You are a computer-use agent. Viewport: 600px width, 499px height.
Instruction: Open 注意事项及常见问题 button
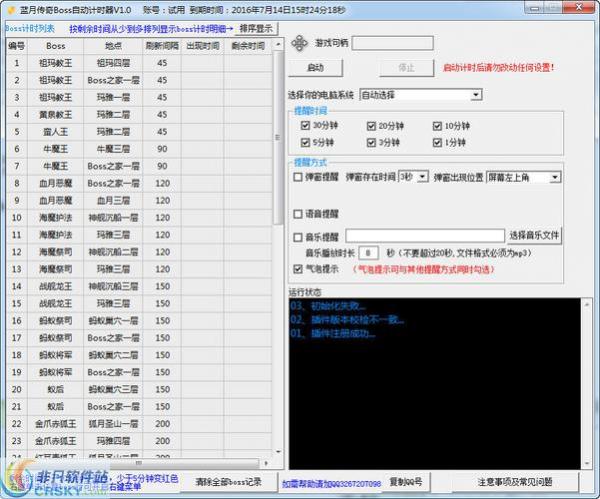[x=515, y=482]
